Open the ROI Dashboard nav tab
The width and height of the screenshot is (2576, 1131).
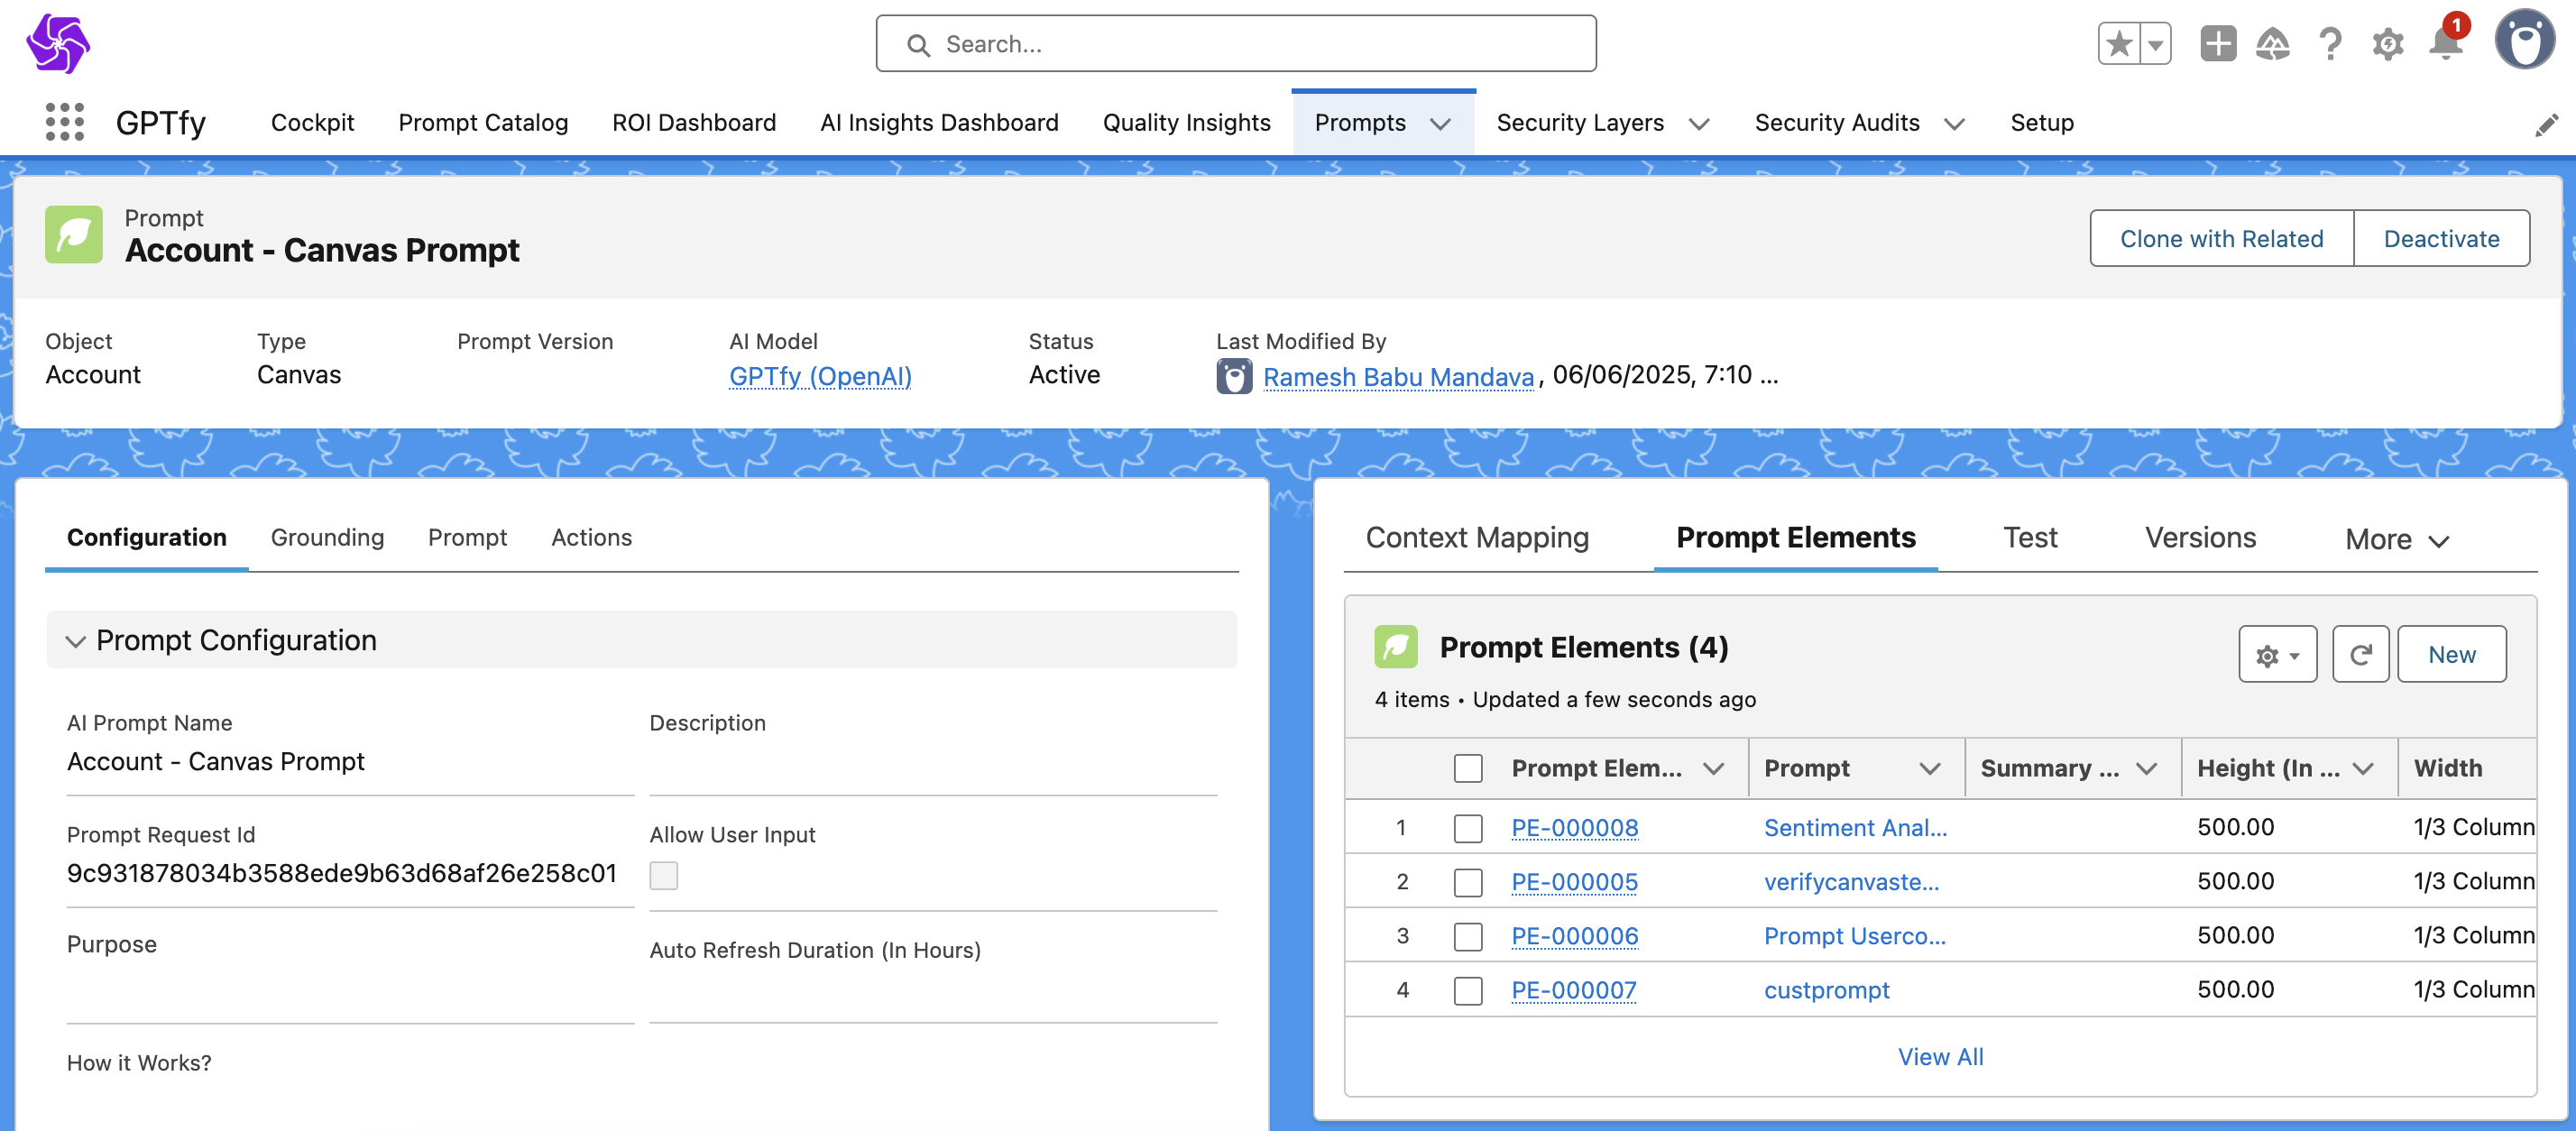tap(693, 122)
